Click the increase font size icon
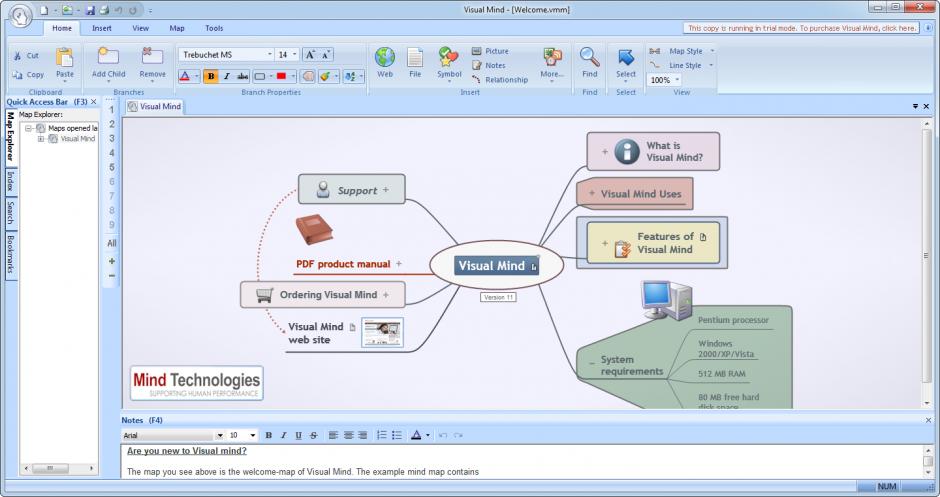This screenshot has height=497, width=940. [x=310, y=55]
